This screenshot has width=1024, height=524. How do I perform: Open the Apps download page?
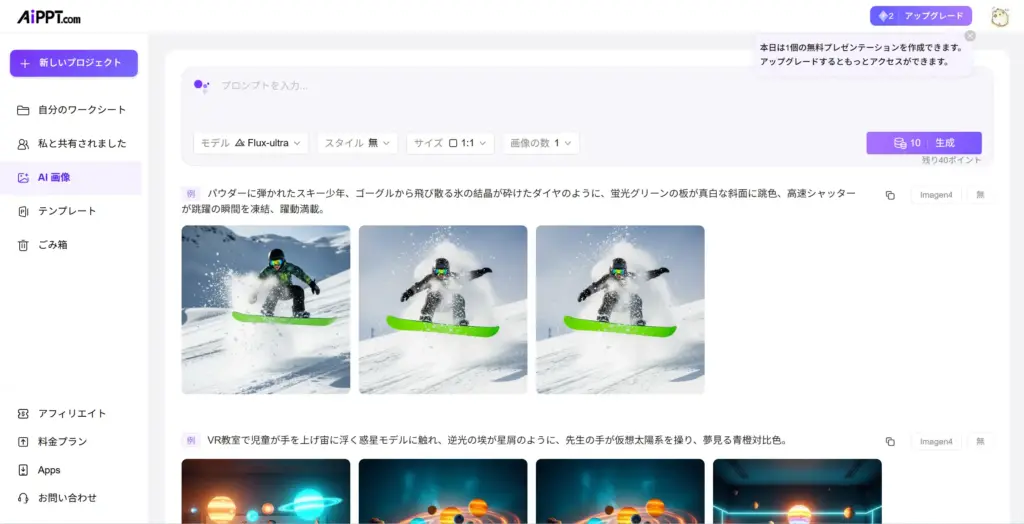pos(49,470)
